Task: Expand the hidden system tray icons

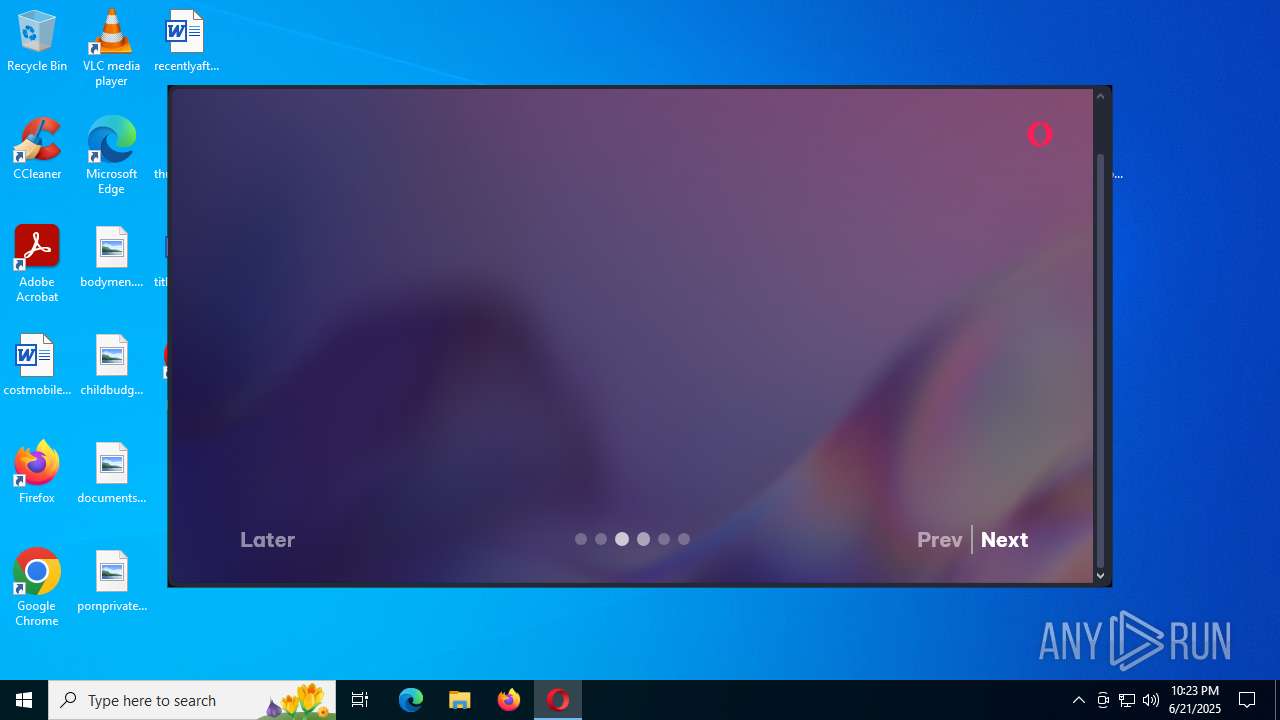Action: (1078, 700)
